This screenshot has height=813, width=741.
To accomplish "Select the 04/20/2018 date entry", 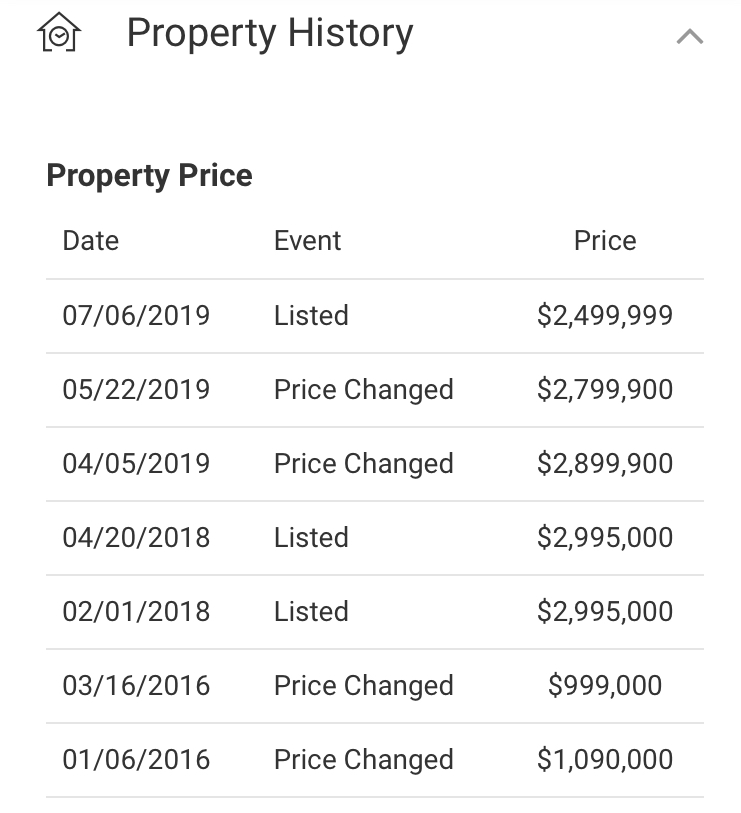I will tap(136, 538).
